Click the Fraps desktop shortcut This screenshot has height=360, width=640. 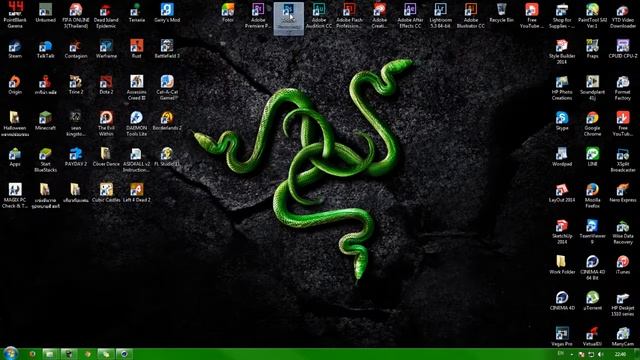(x=592, y=49)
